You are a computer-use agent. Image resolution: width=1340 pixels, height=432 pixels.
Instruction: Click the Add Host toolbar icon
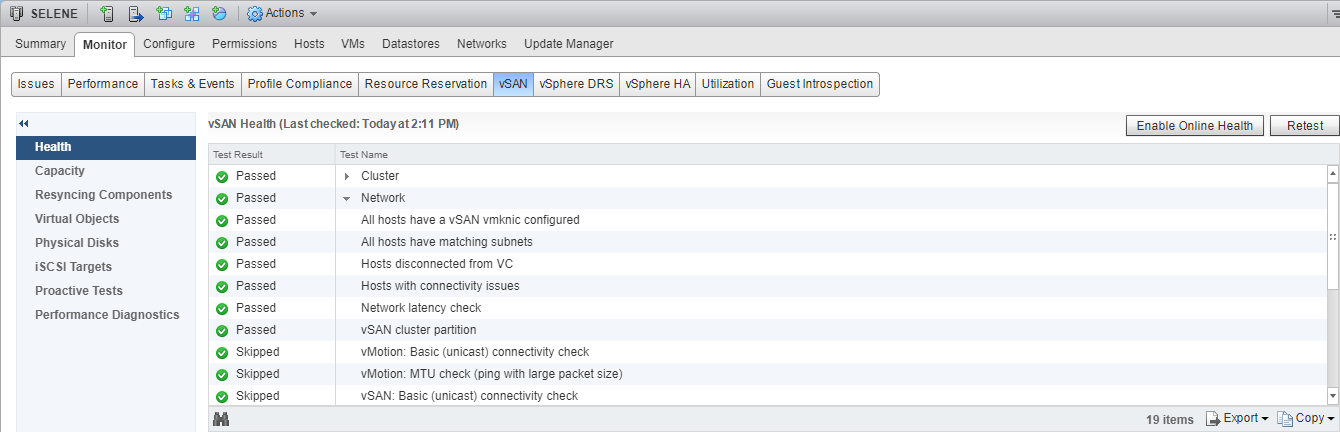(107, 14)
